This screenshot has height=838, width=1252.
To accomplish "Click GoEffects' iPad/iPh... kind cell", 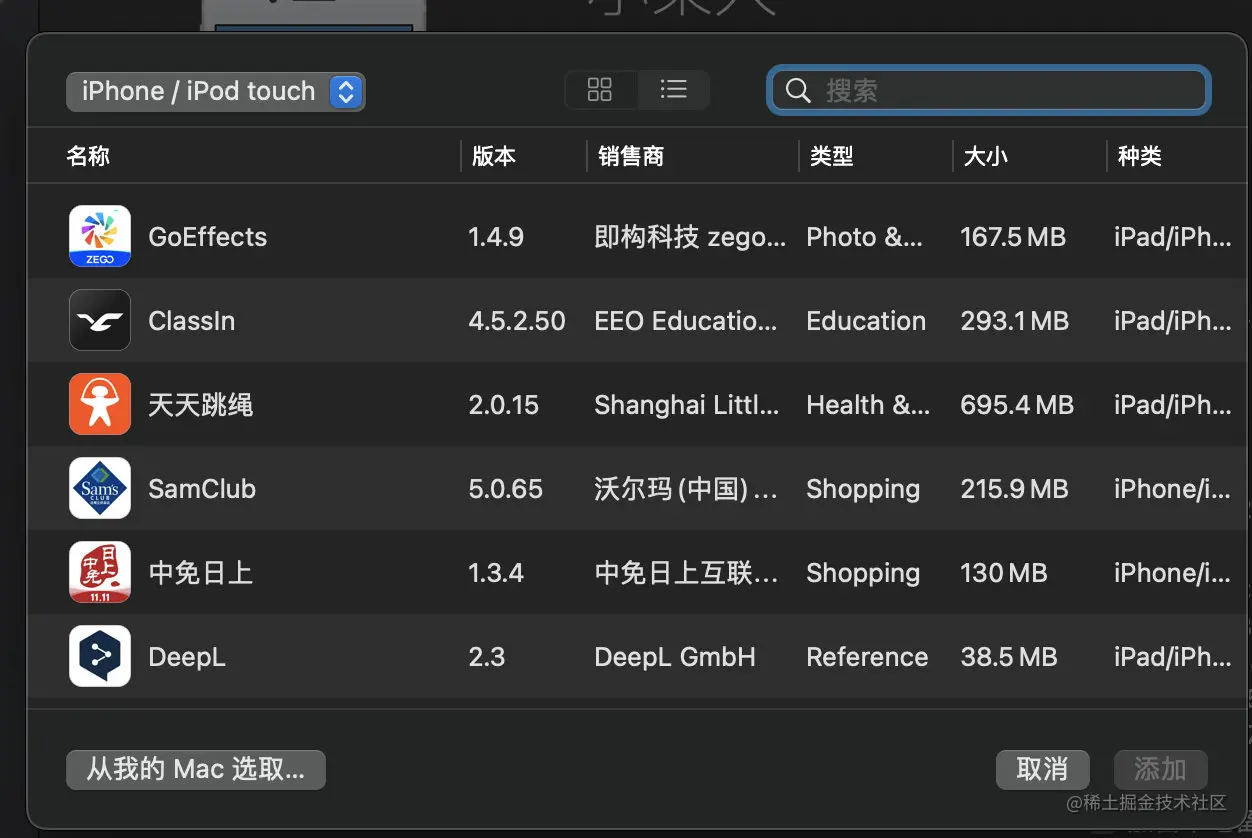I will [1173, 237].
